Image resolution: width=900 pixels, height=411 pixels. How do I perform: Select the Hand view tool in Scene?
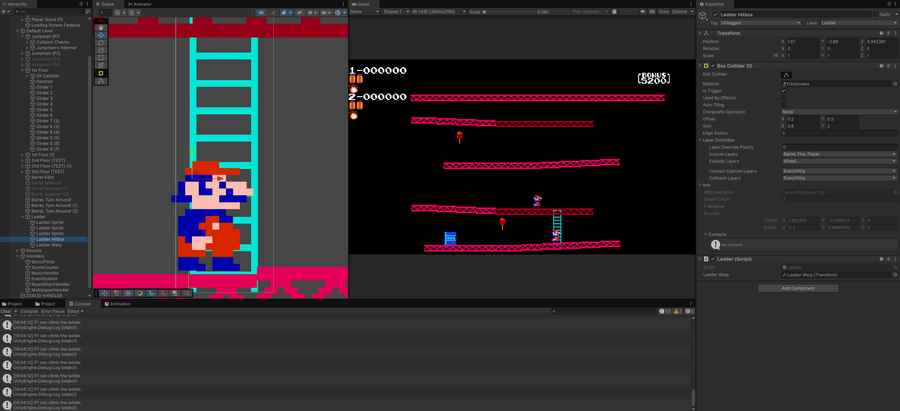tap(101, 28)
